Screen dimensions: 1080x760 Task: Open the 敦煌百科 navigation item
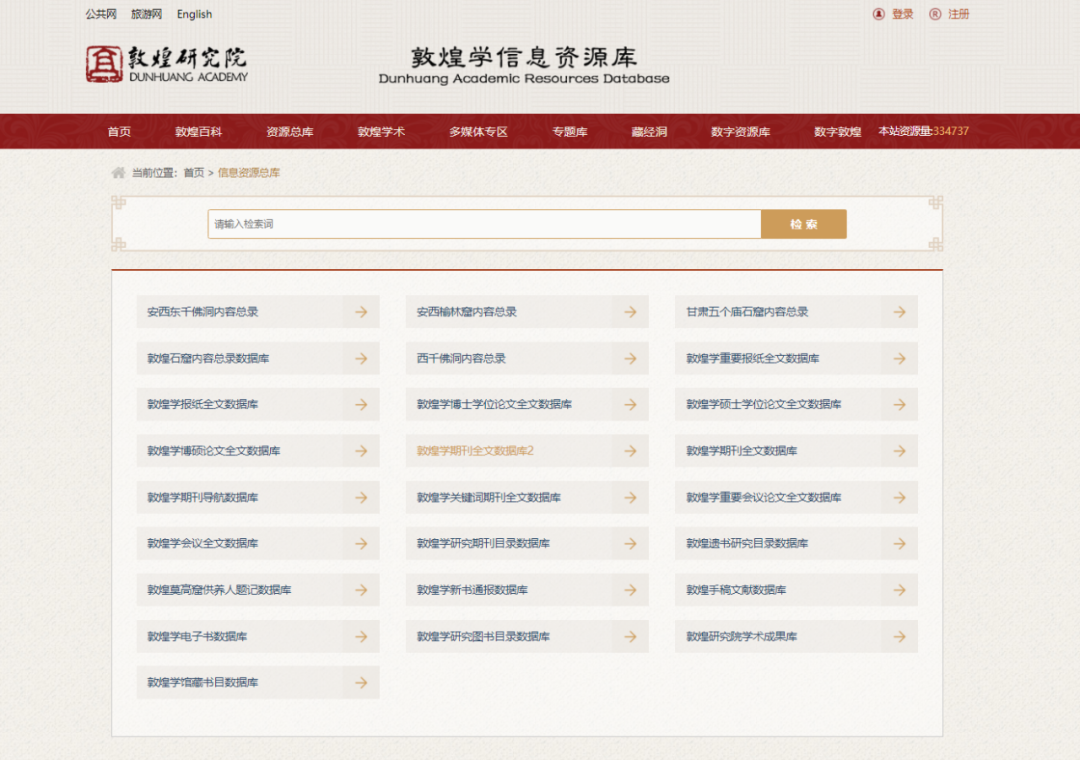(x=198, y=132)
